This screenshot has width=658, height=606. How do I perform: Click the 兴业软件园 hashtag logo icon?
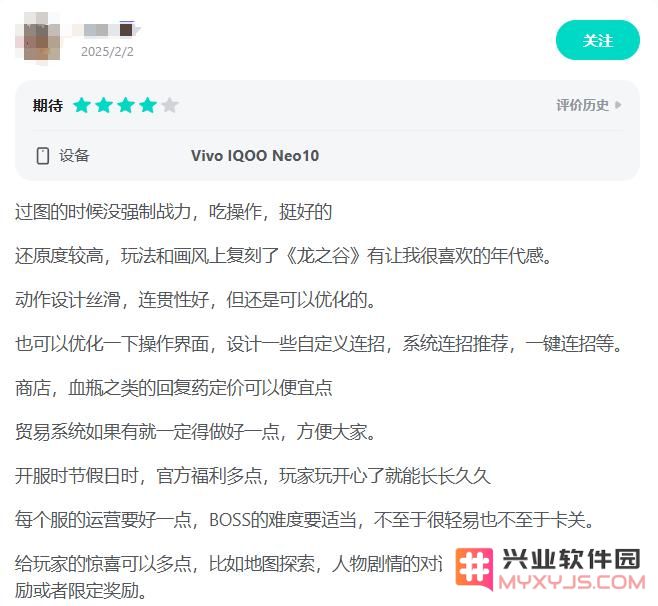pyautogui.click(x=474, y=569)
